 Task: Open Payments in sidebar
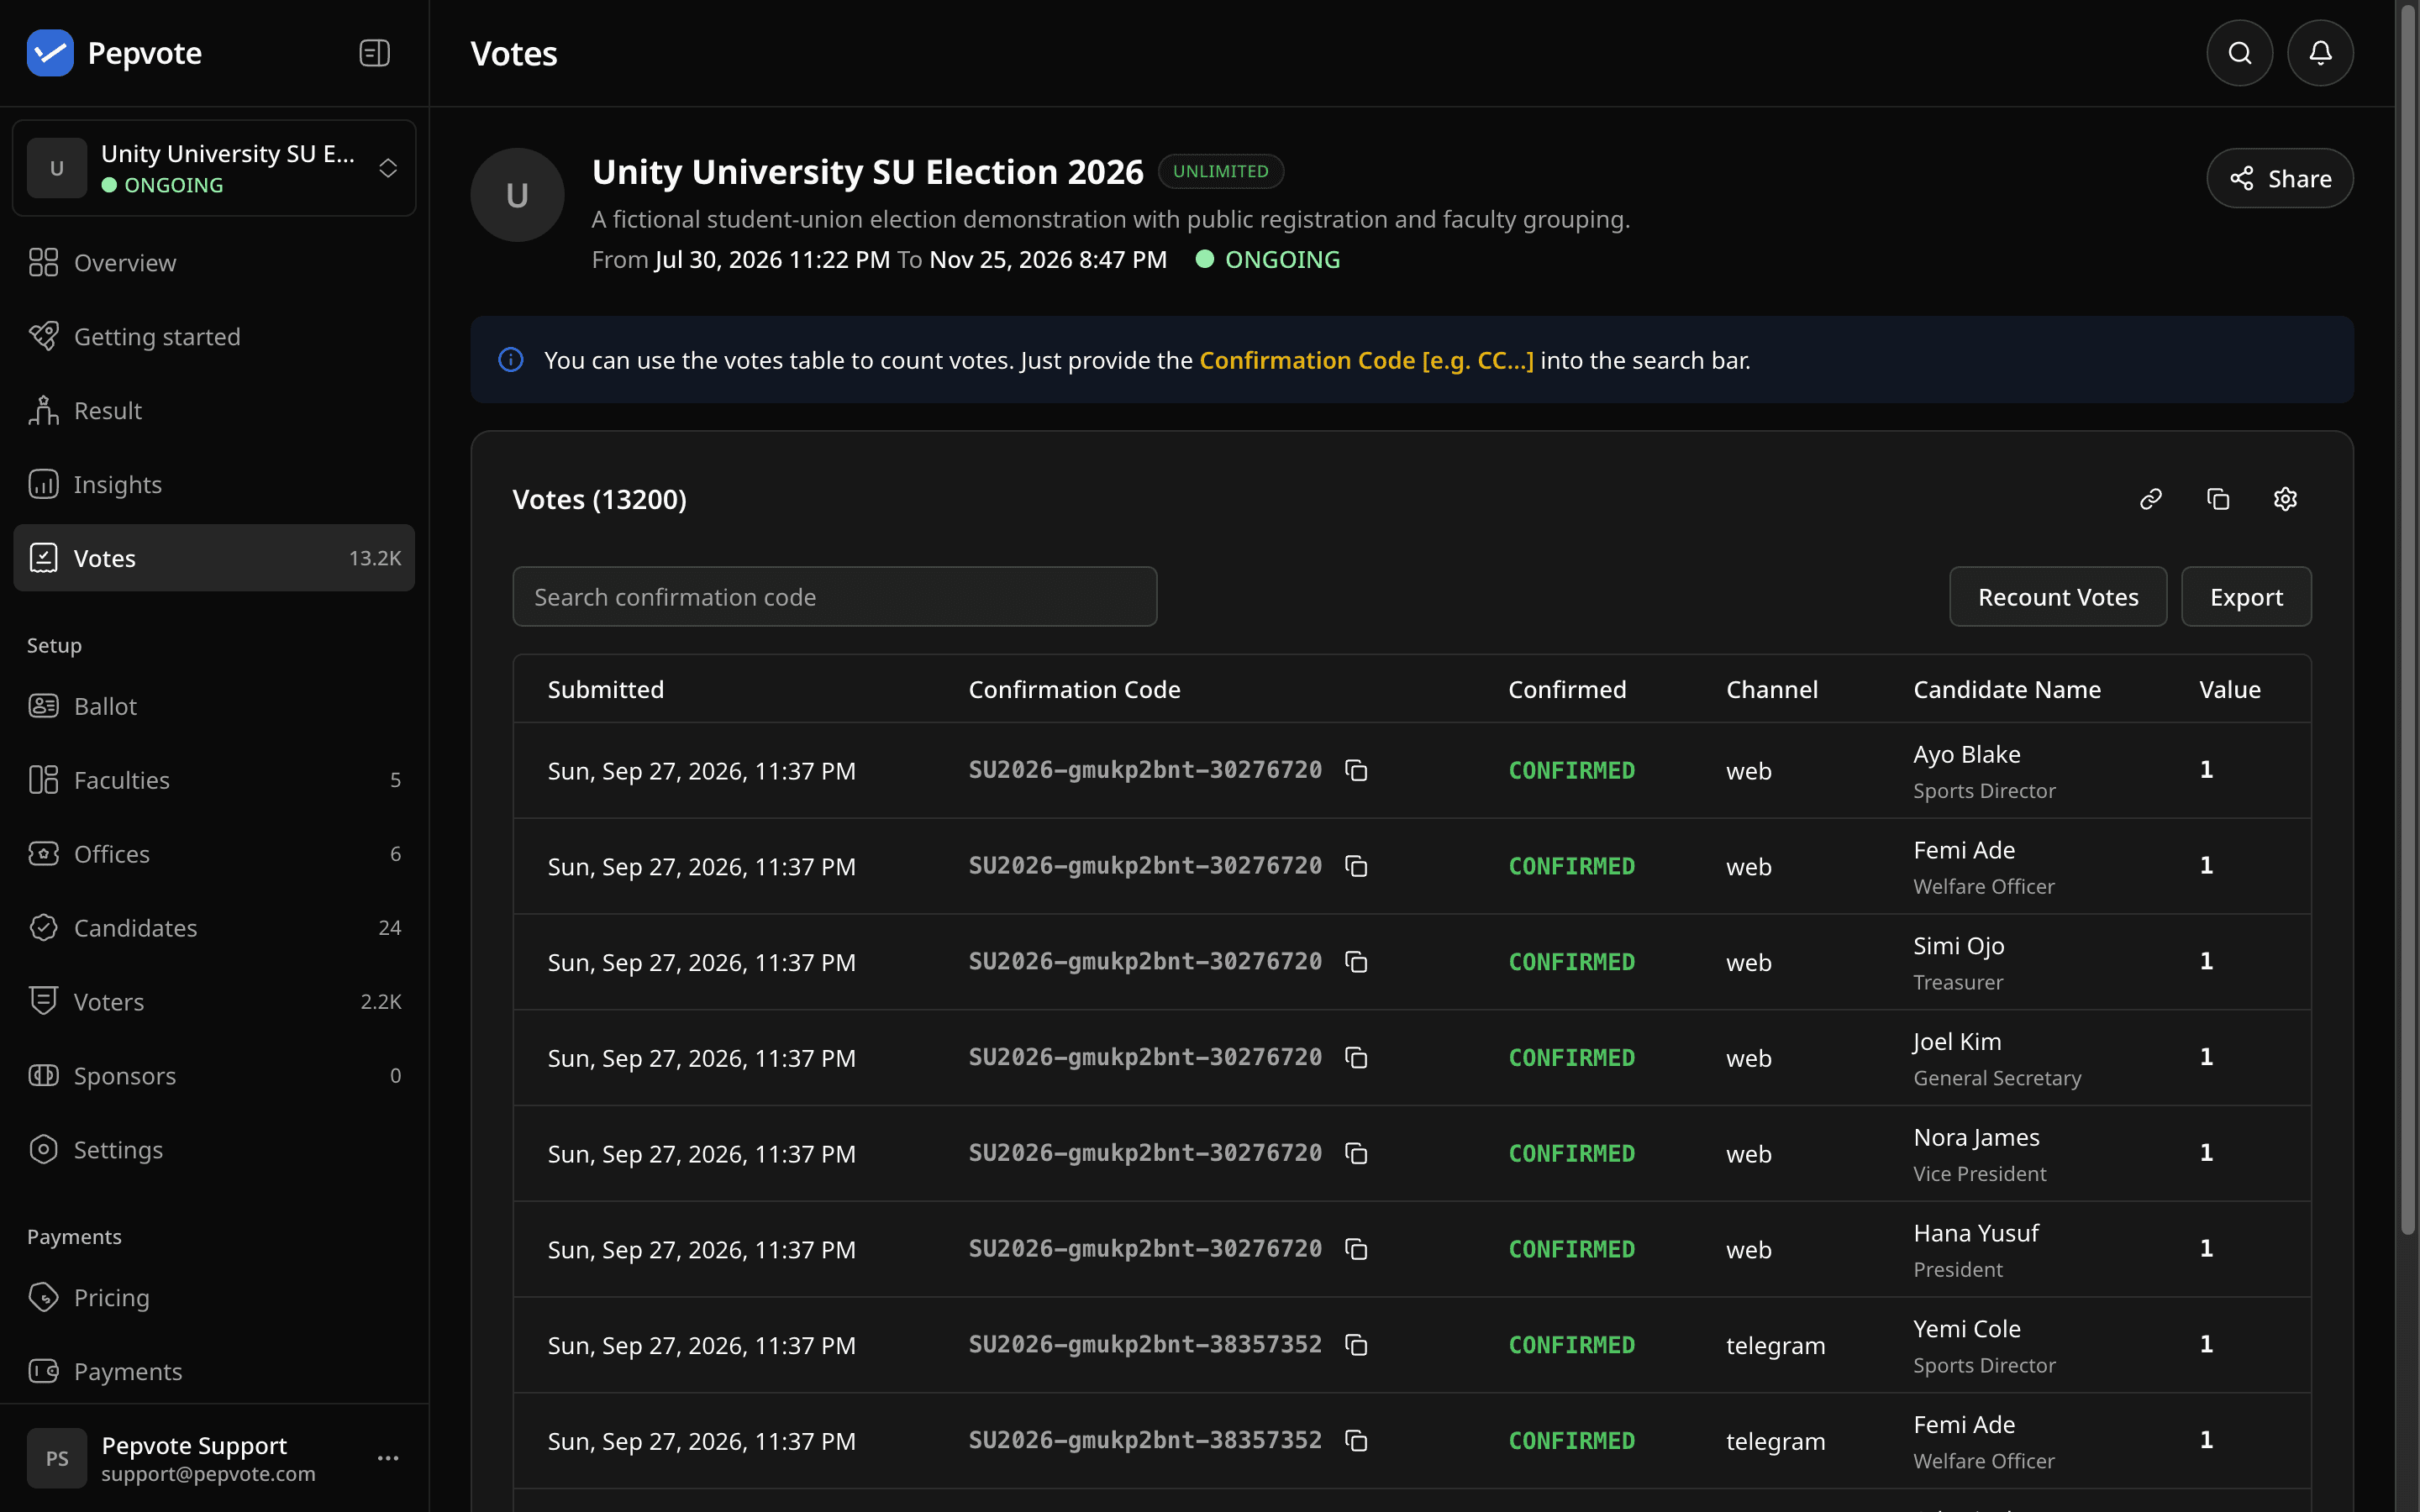click(x=214, y=1372)
